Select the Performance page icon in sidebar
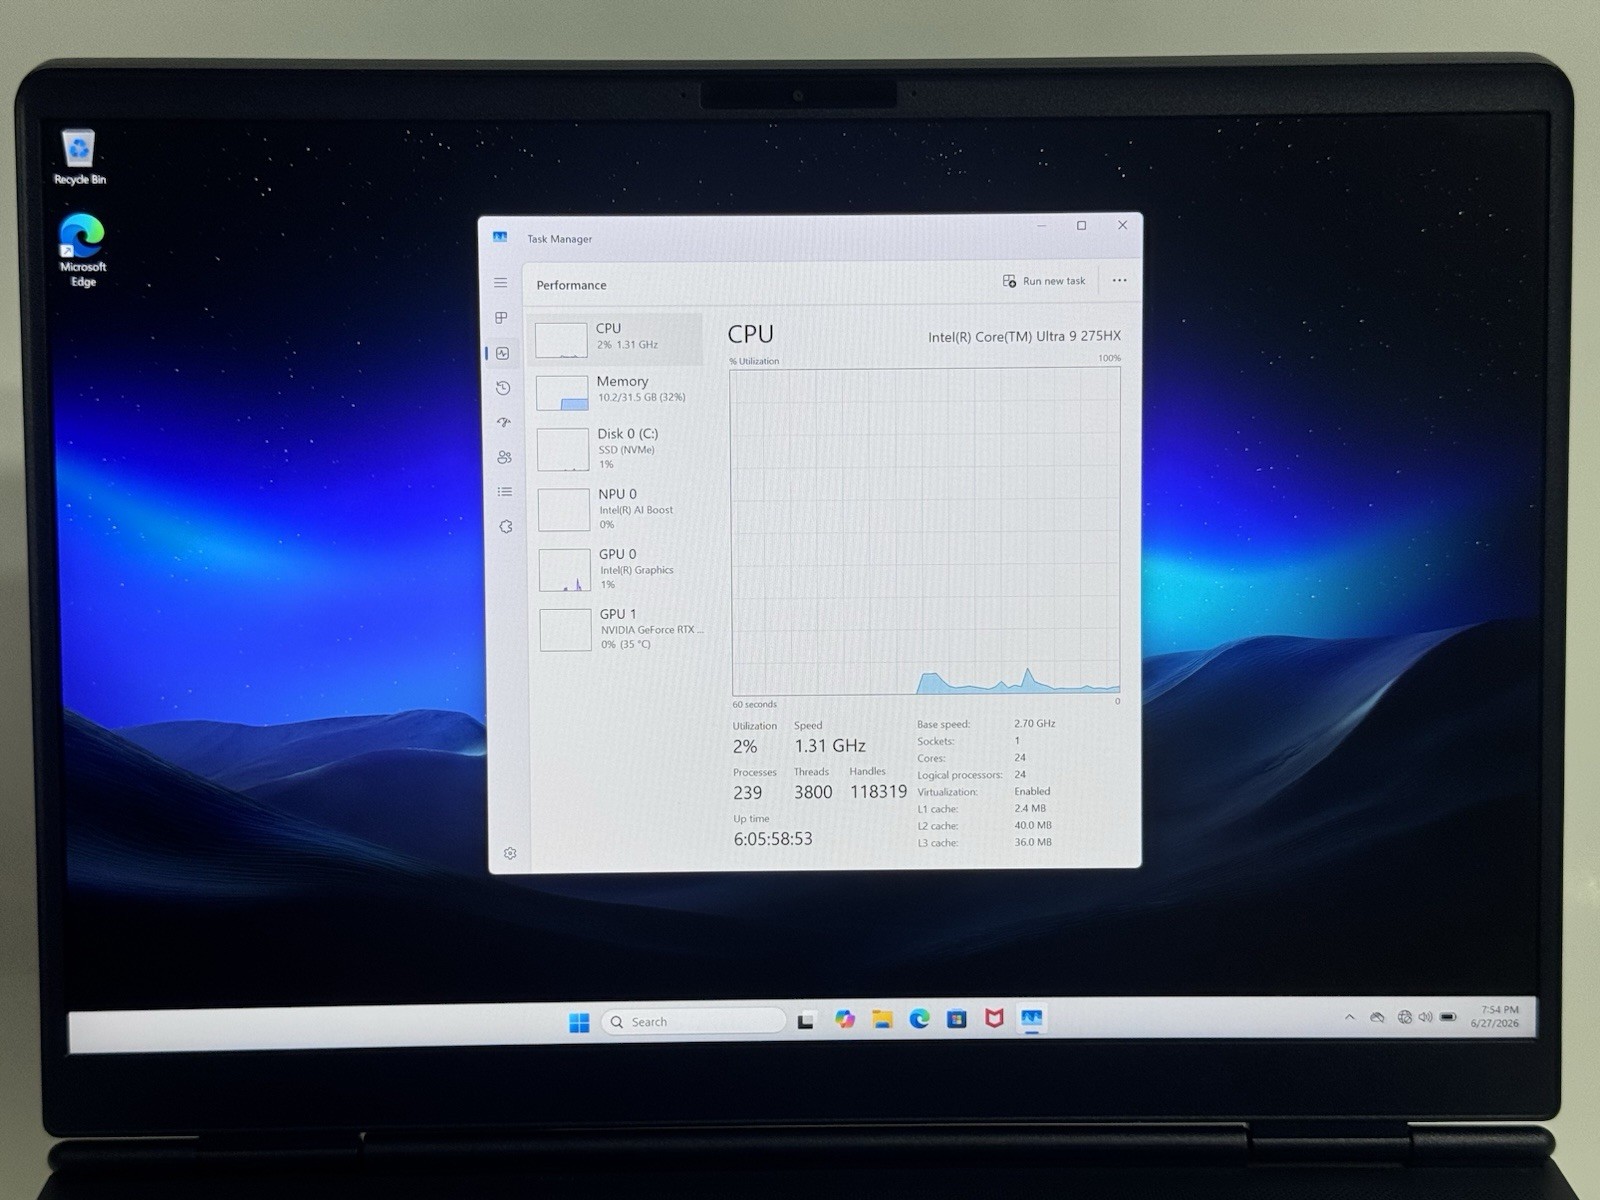Image resolution: width=1600 pixels, height=1200 pixels. [x=503, y=353]
